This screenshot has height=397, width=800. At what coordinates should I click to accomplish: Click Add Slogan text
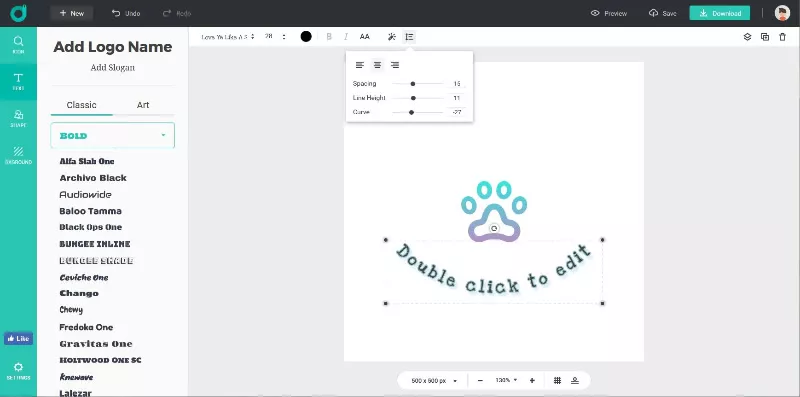113,67
